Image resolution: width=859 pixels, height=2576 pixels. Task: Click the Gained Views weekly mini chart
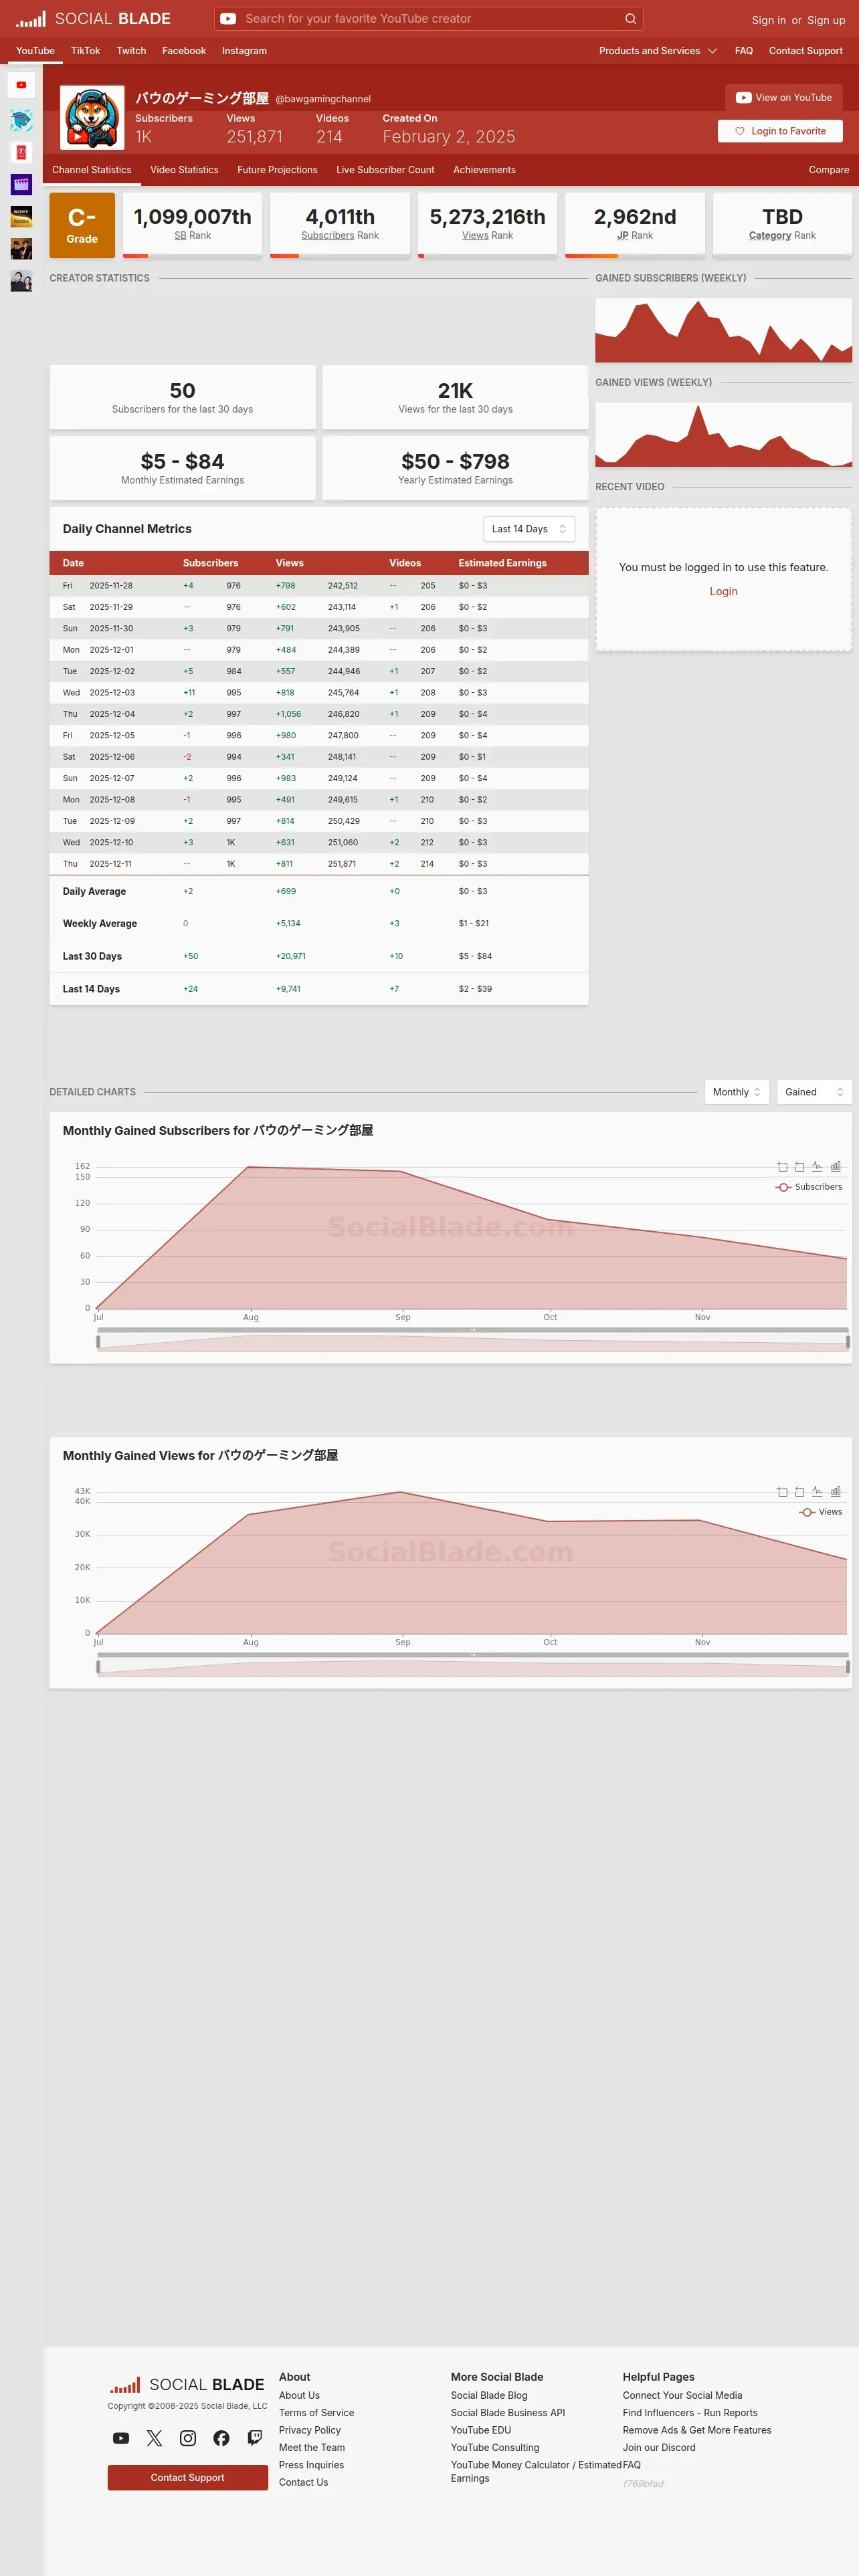tap(723, 435)
